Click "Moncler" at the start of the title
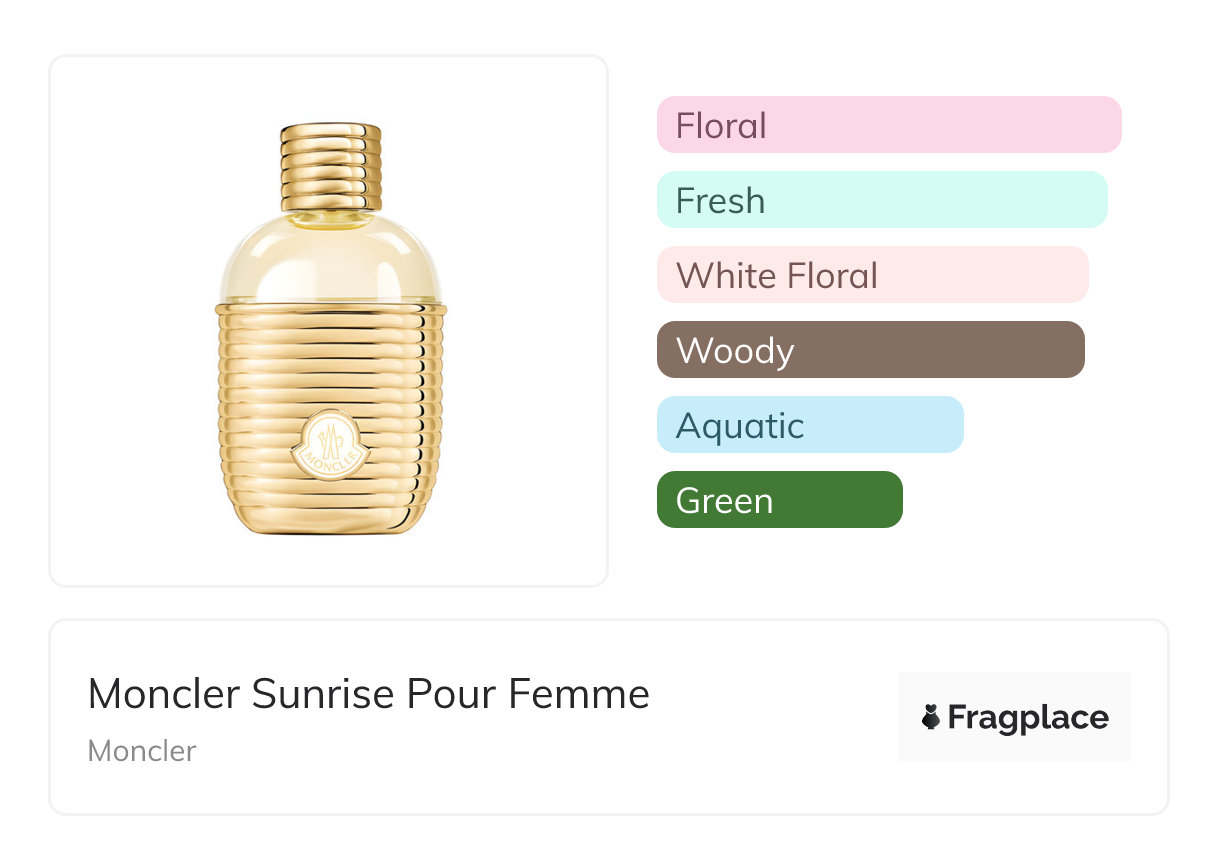1218x864 pixels. coord(164,693)
